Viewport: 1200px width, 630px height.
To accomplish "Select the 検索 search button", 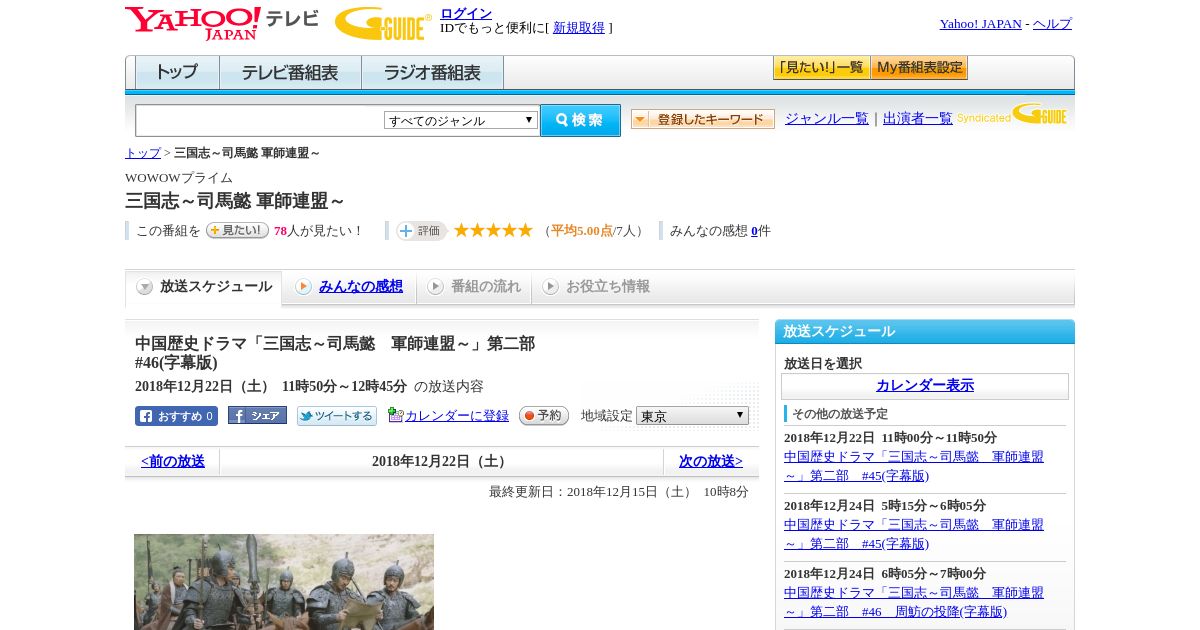I will point(580,120).
